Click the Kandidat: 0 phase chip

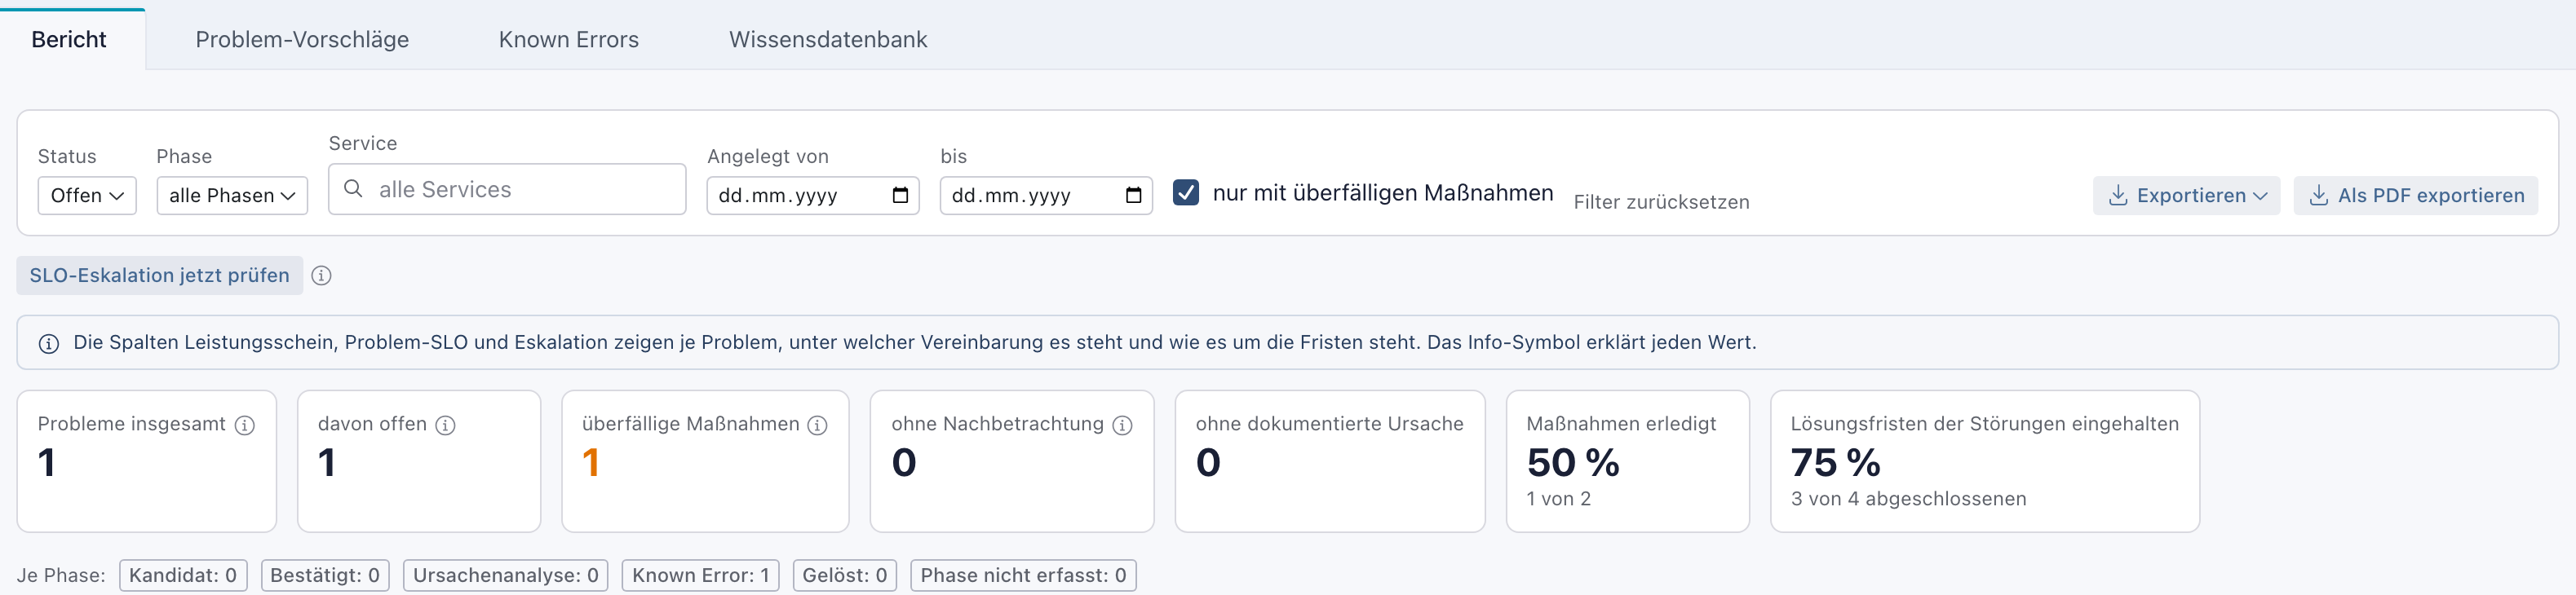pyautogui.click(x=183, y=575)
